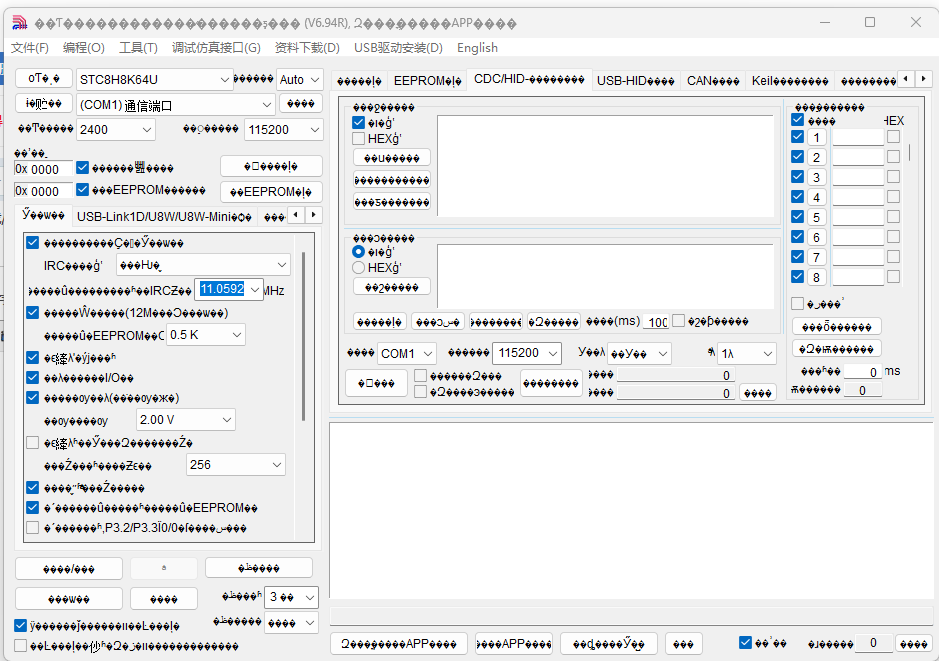Open the 115200 baud dropdown beside 2400

[283, 130]
